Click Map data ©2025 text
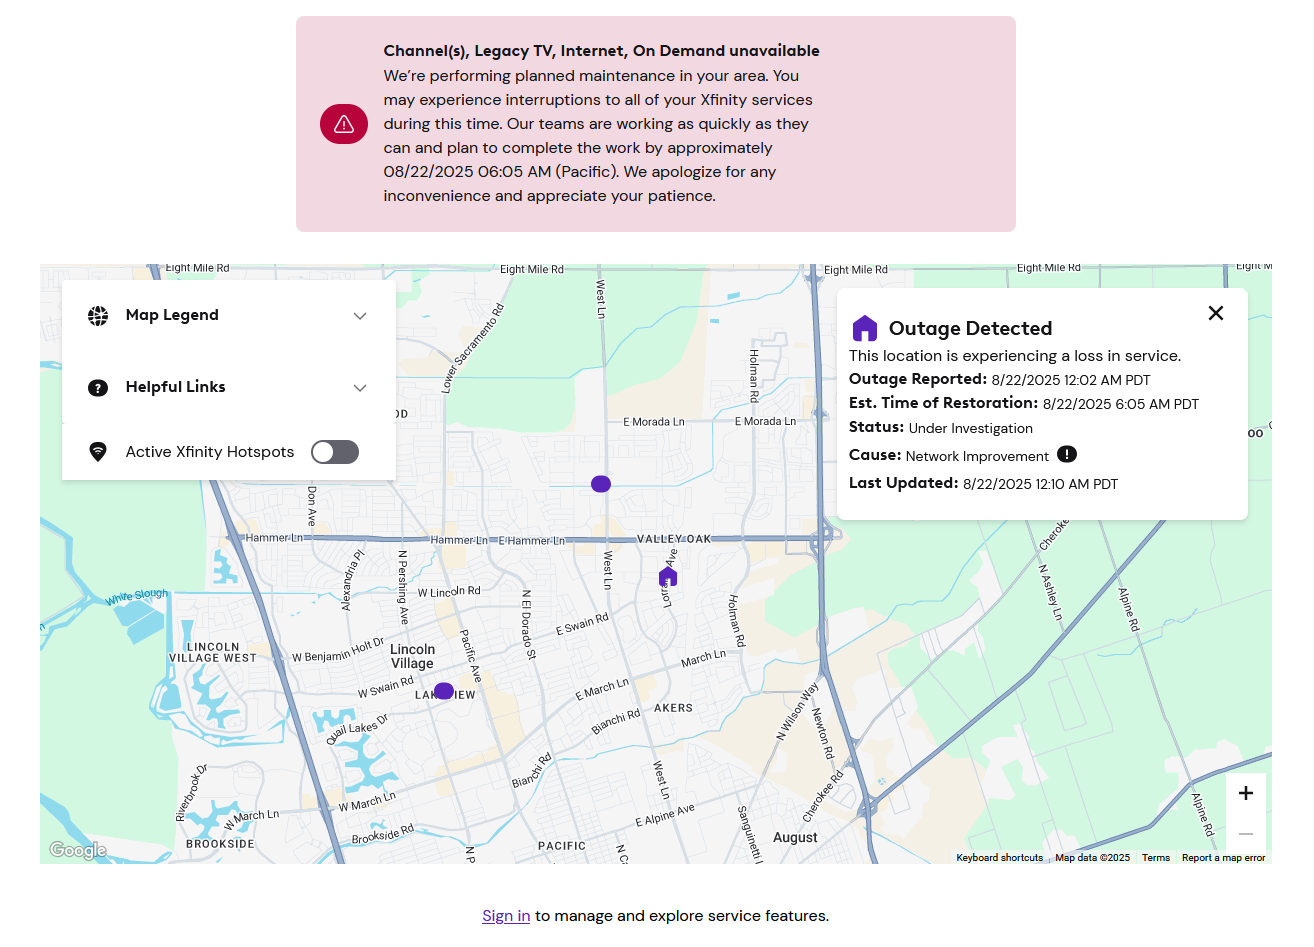 point(1092,858)
